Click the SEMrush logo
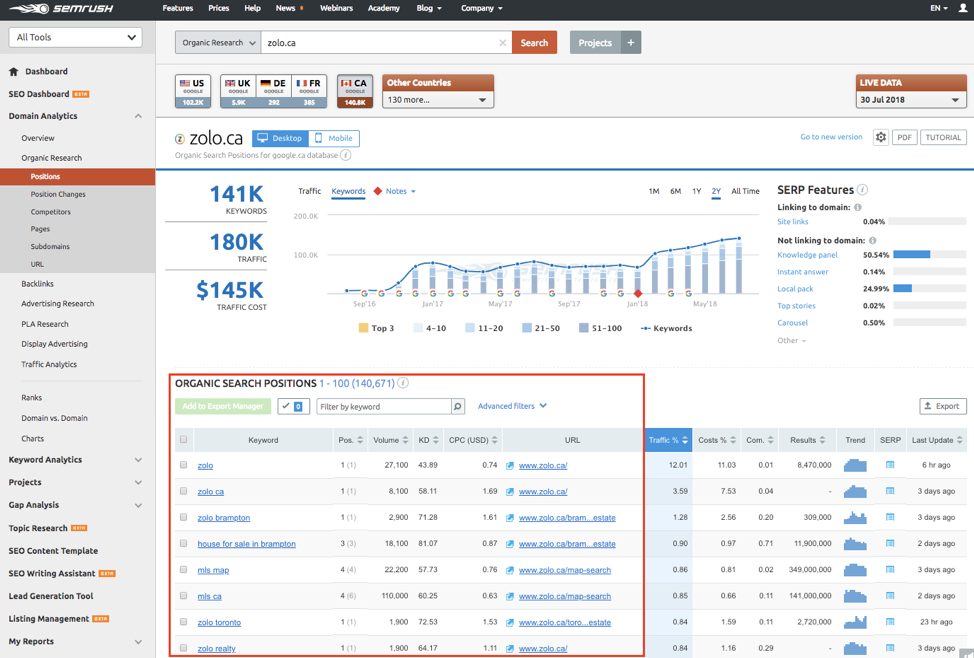Image resolution: width=974 pixels, height=658 pixels. [x=61, y=9]
